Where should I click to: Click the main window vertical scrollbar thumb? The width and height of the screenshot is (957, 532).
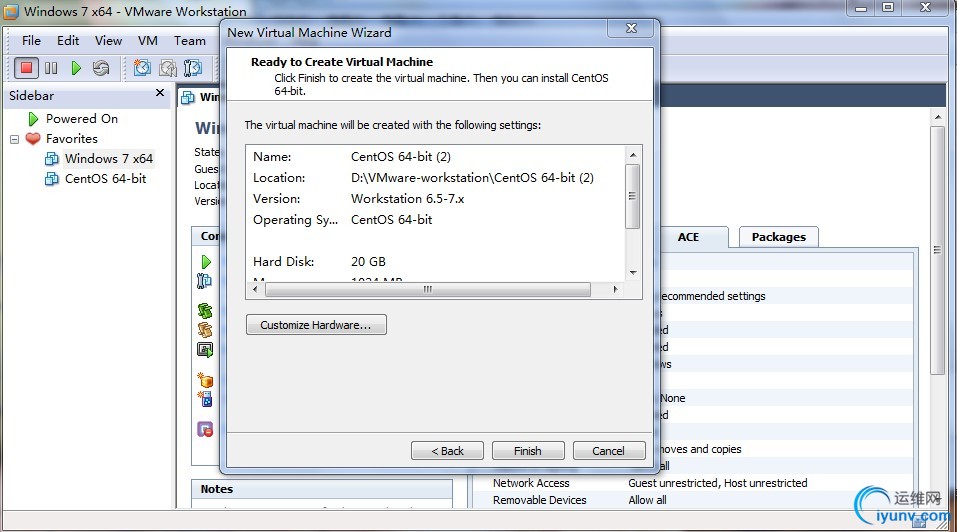[937, 250]
